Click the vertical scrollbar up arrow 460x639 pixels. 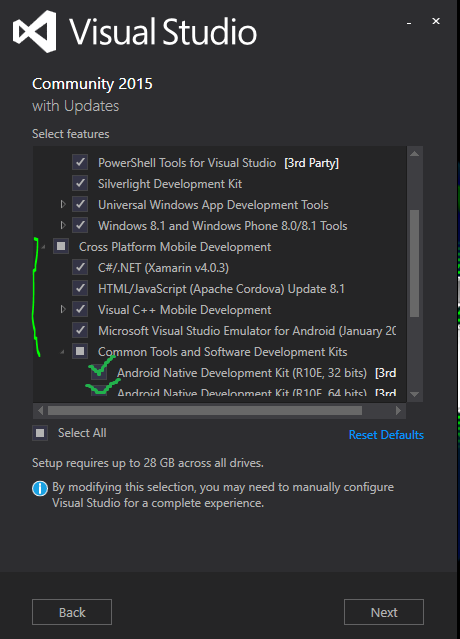(x=415, y=154)
